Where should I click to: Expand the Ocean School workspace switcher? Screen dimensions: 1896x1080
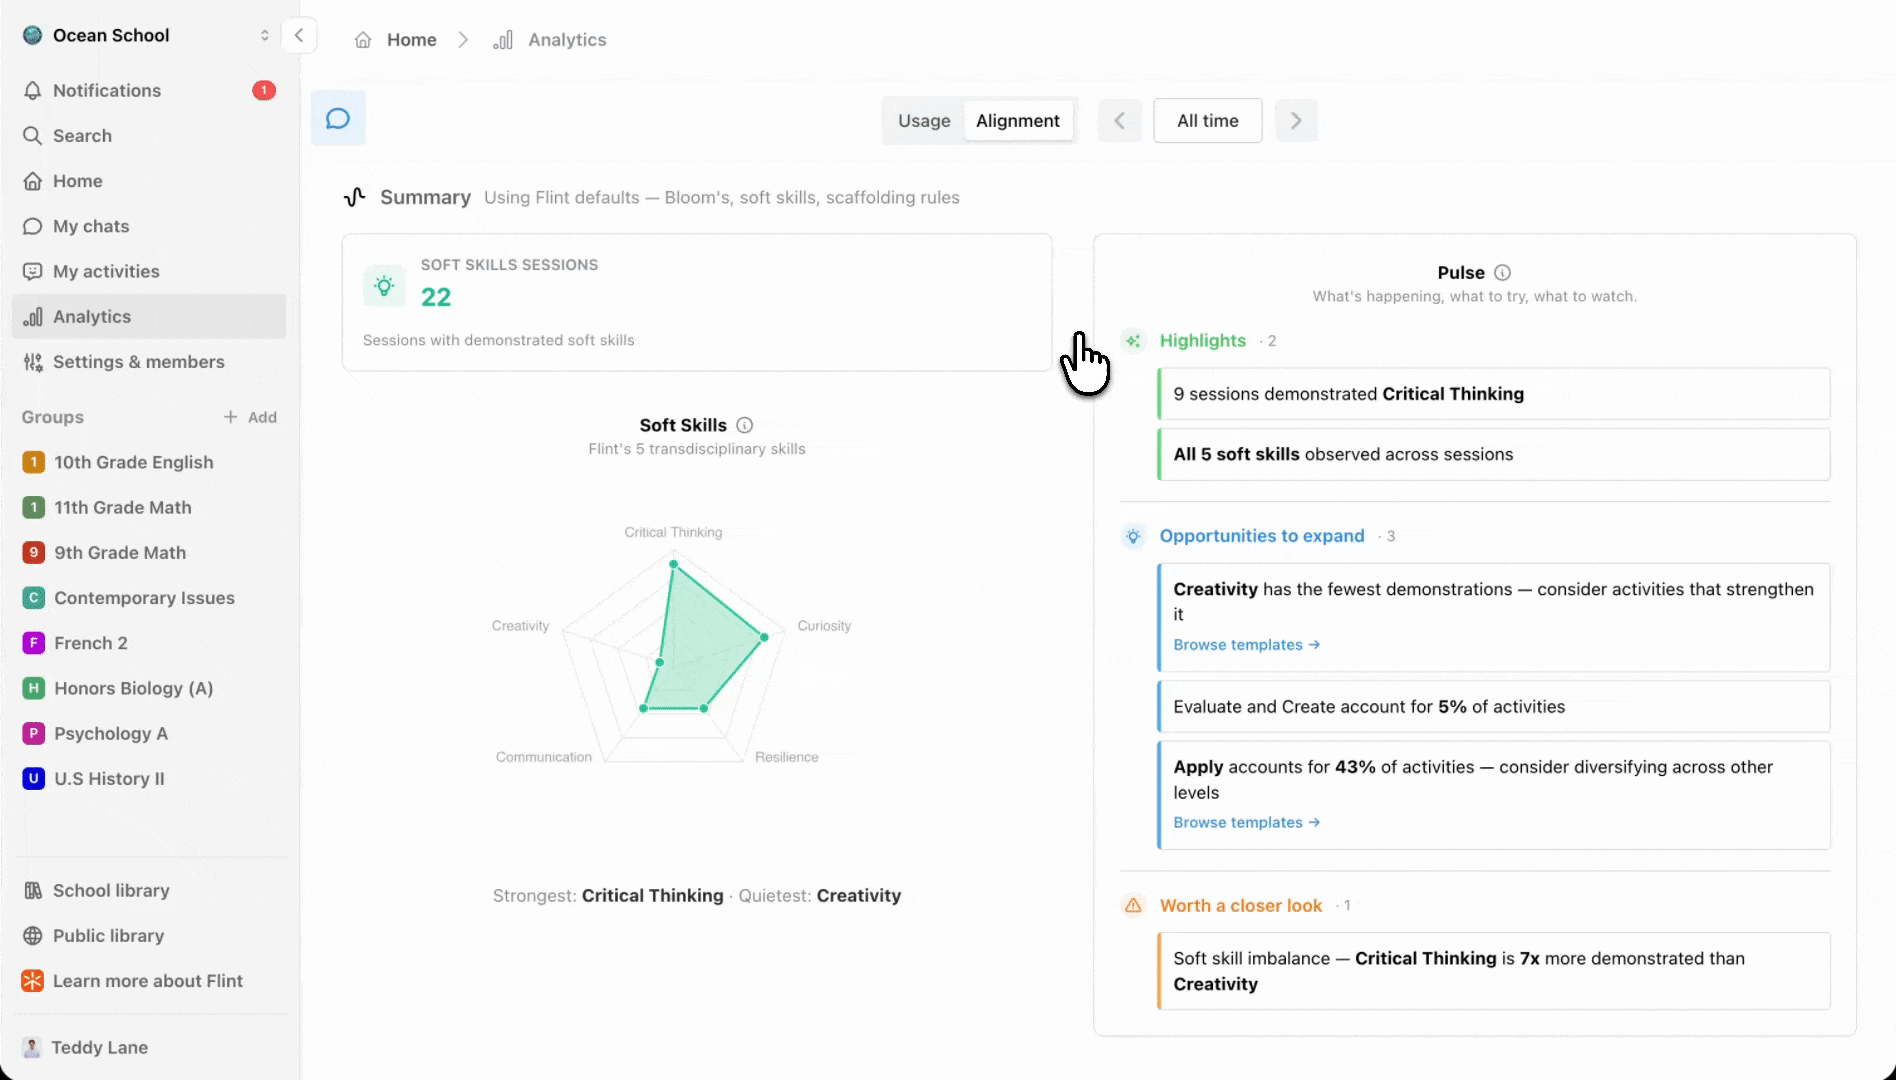(x=264, y=35)
